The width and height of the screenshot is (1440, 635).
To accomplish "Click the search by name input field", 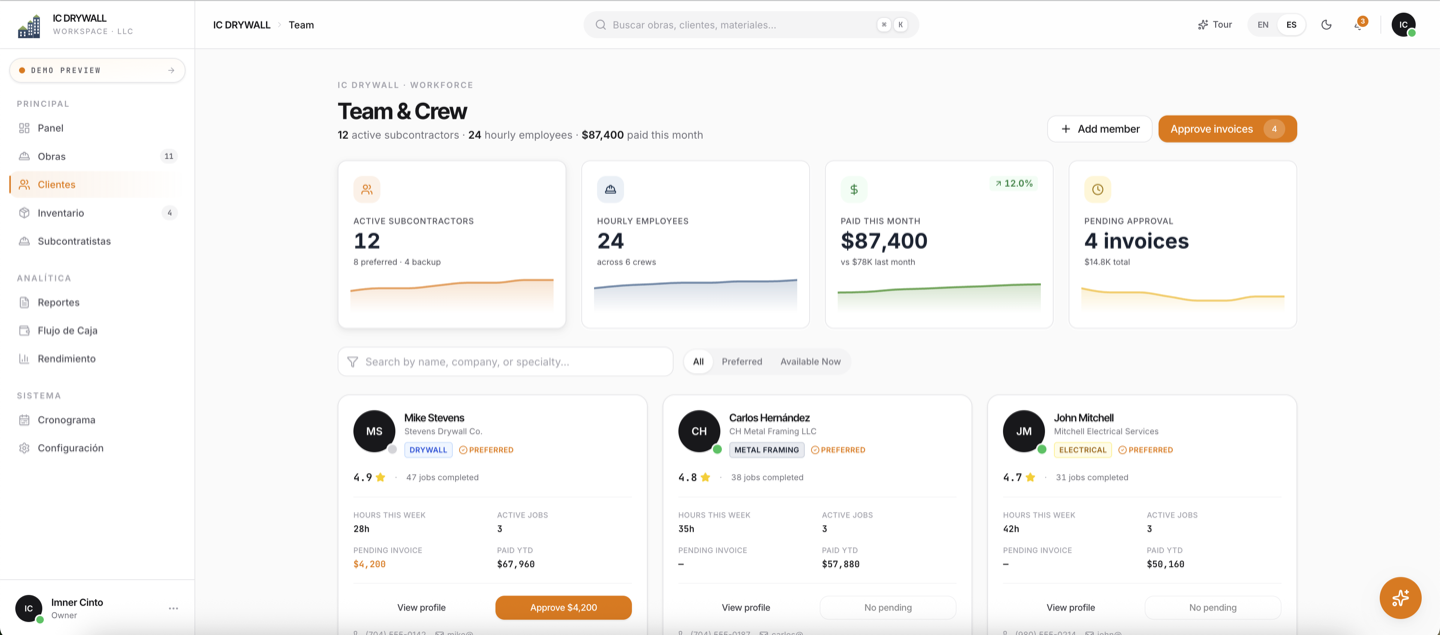I will coord(505,362).
